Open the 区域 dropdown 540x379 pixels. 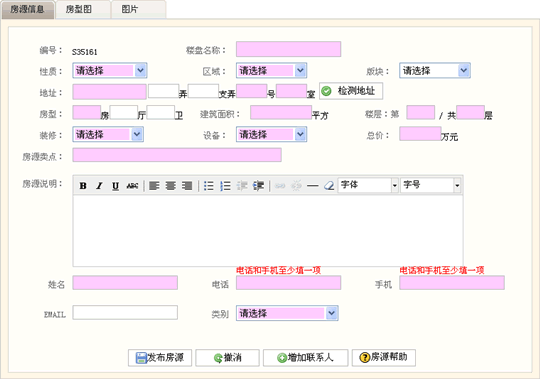pos(271,71)
